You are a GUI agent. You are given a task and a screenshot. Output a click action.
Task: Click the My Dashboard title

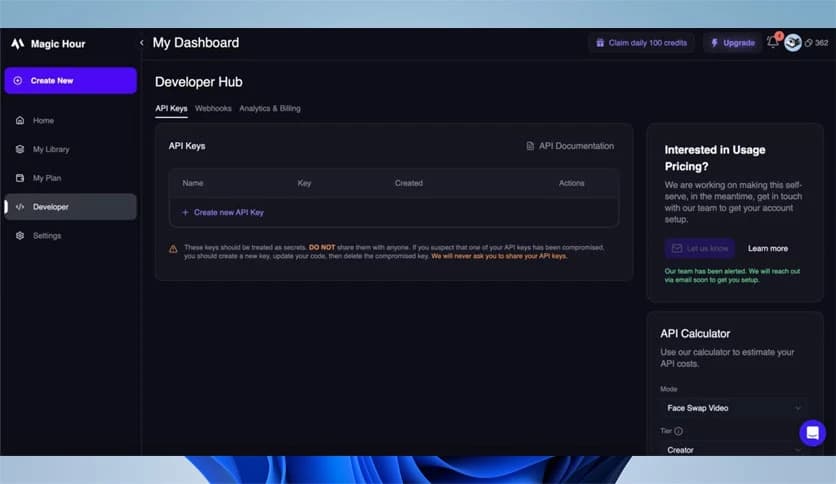tap(196, 43)
